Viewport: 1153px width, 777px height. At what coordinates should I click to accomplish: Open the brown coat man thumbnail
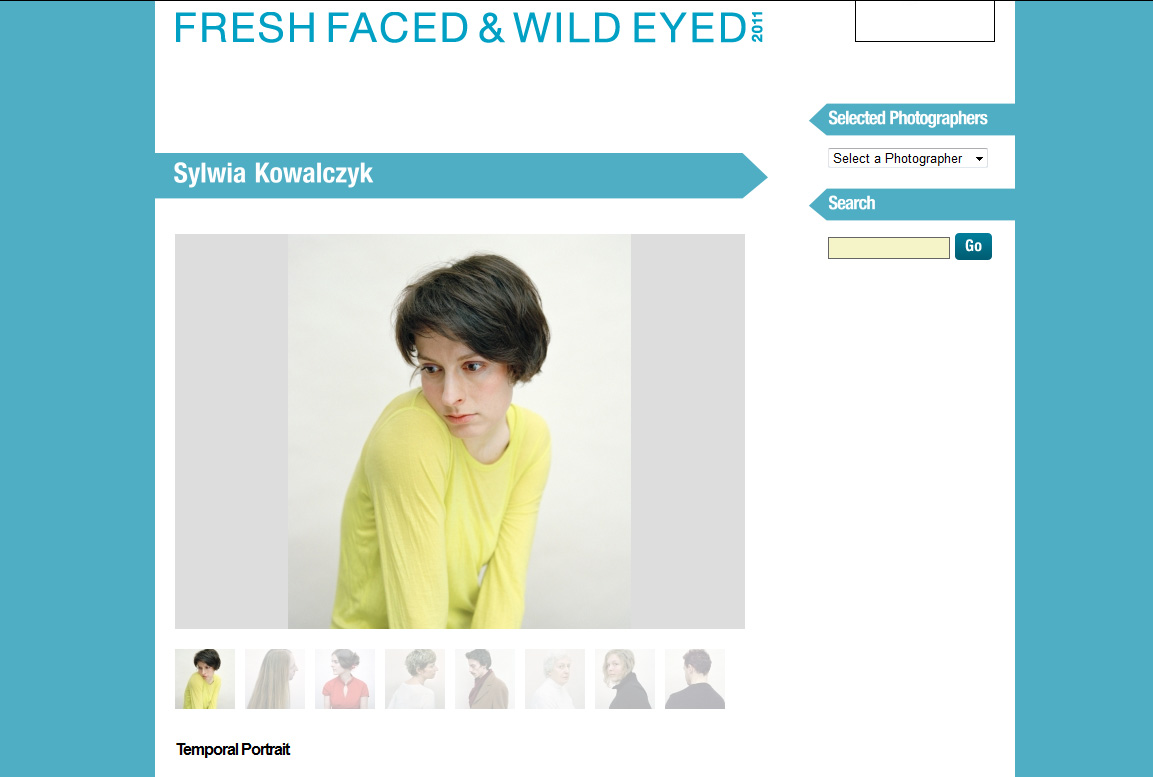[x=485, y=678]
